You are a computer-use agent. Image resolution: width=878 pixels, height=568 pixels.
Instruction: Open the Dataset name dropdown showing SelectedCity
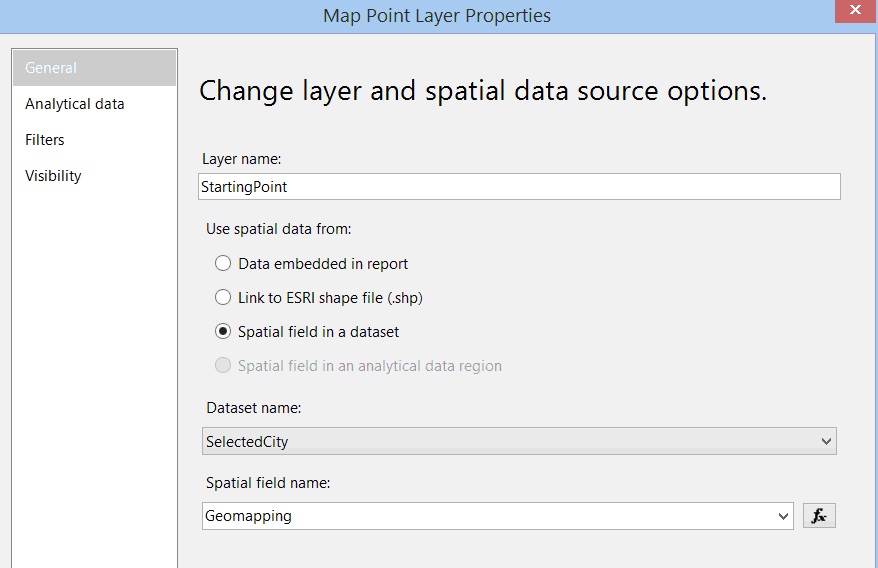click(x=519, y=441)
